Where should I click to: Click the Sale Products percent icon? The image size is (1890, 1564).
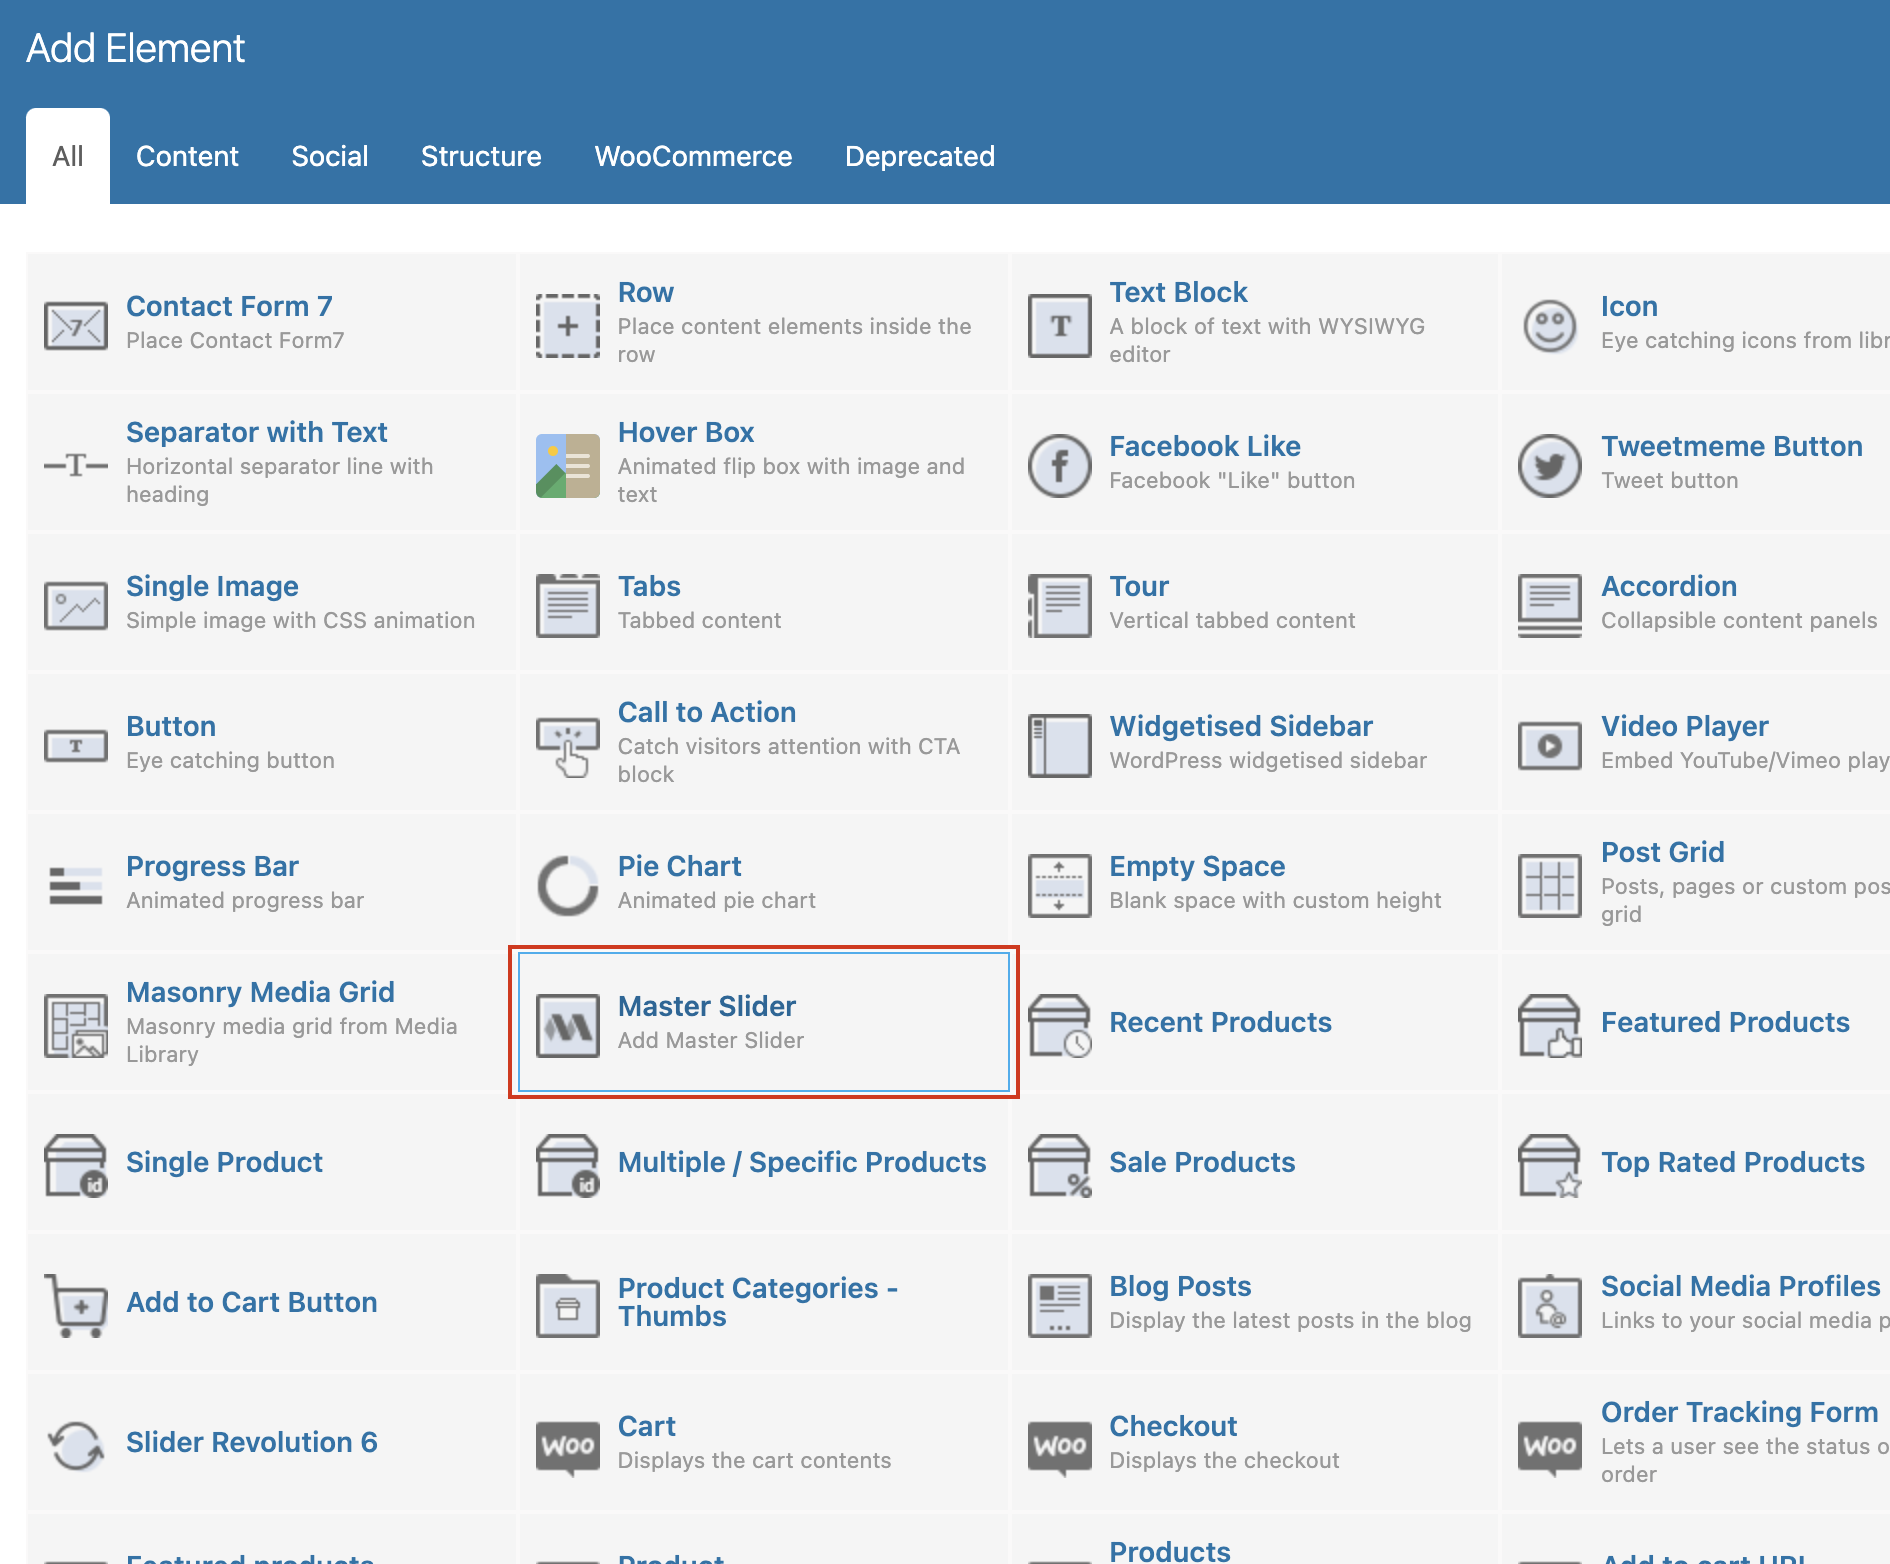[1060, 1165]
